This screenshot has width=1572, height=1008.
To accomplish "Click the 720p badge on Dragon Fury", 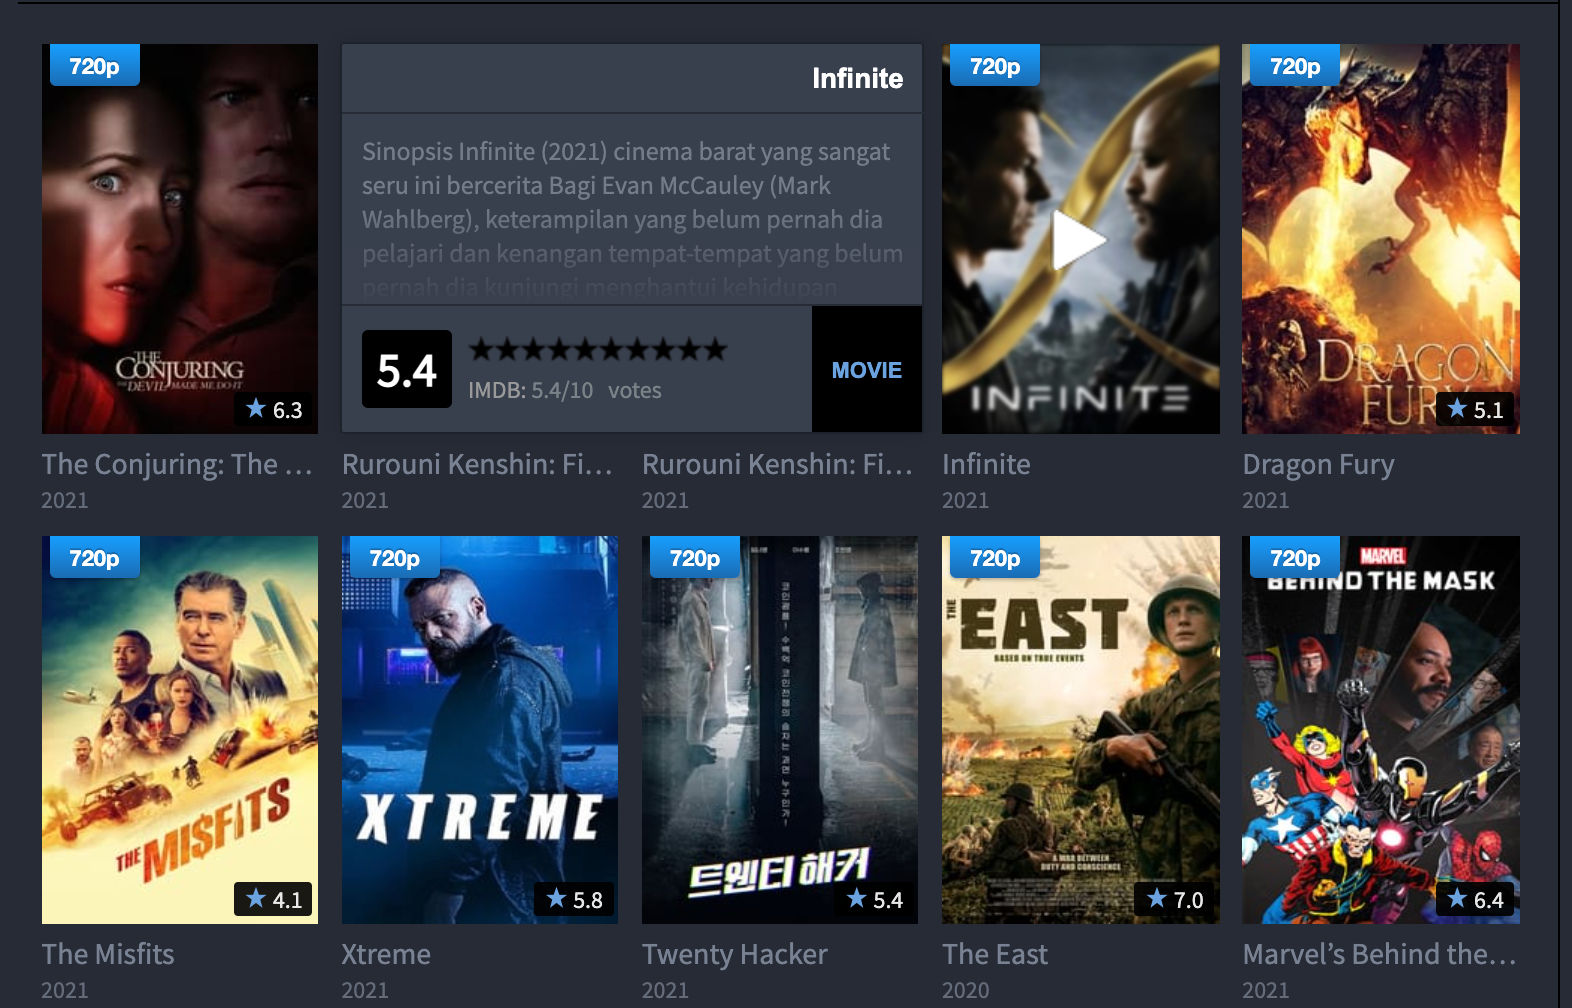I will pos(1295,66).
